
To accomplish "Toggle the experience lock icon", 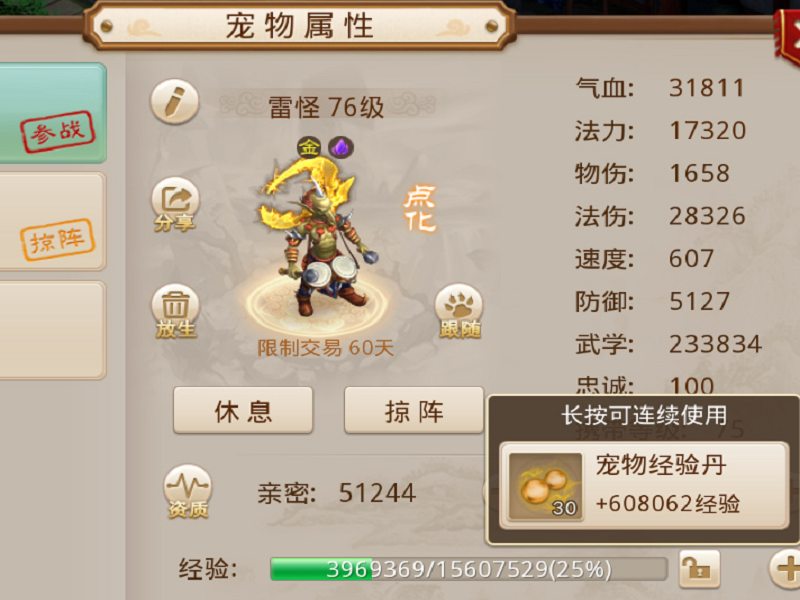I will pyautogui.click(x=699, y=569).
